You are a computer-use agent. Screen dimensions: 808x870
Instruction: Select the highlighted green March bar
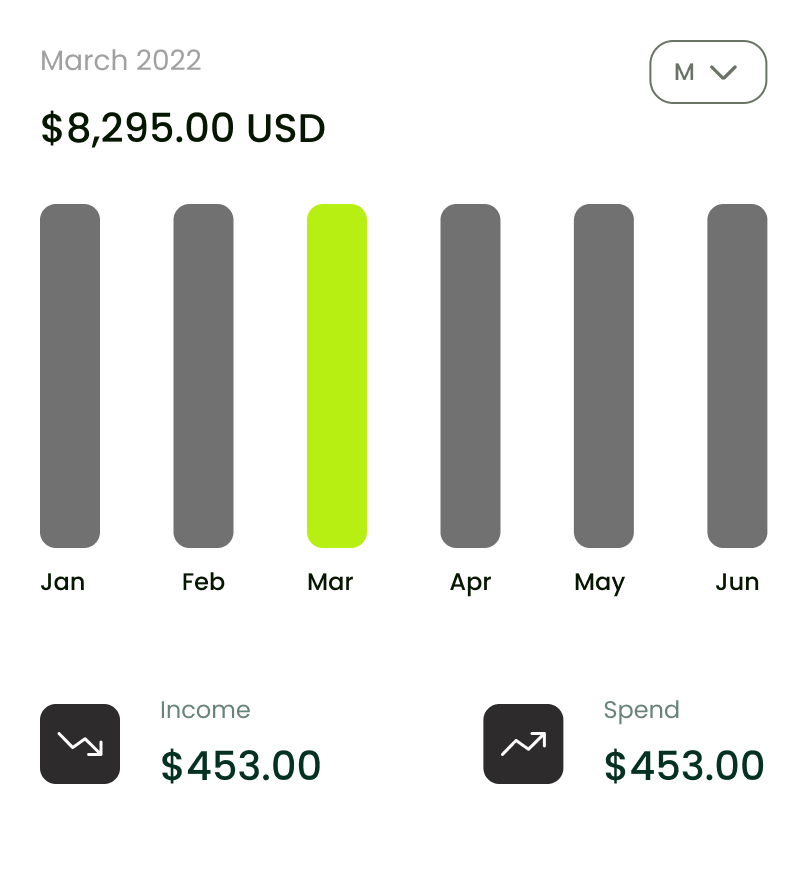pos(337,376)
